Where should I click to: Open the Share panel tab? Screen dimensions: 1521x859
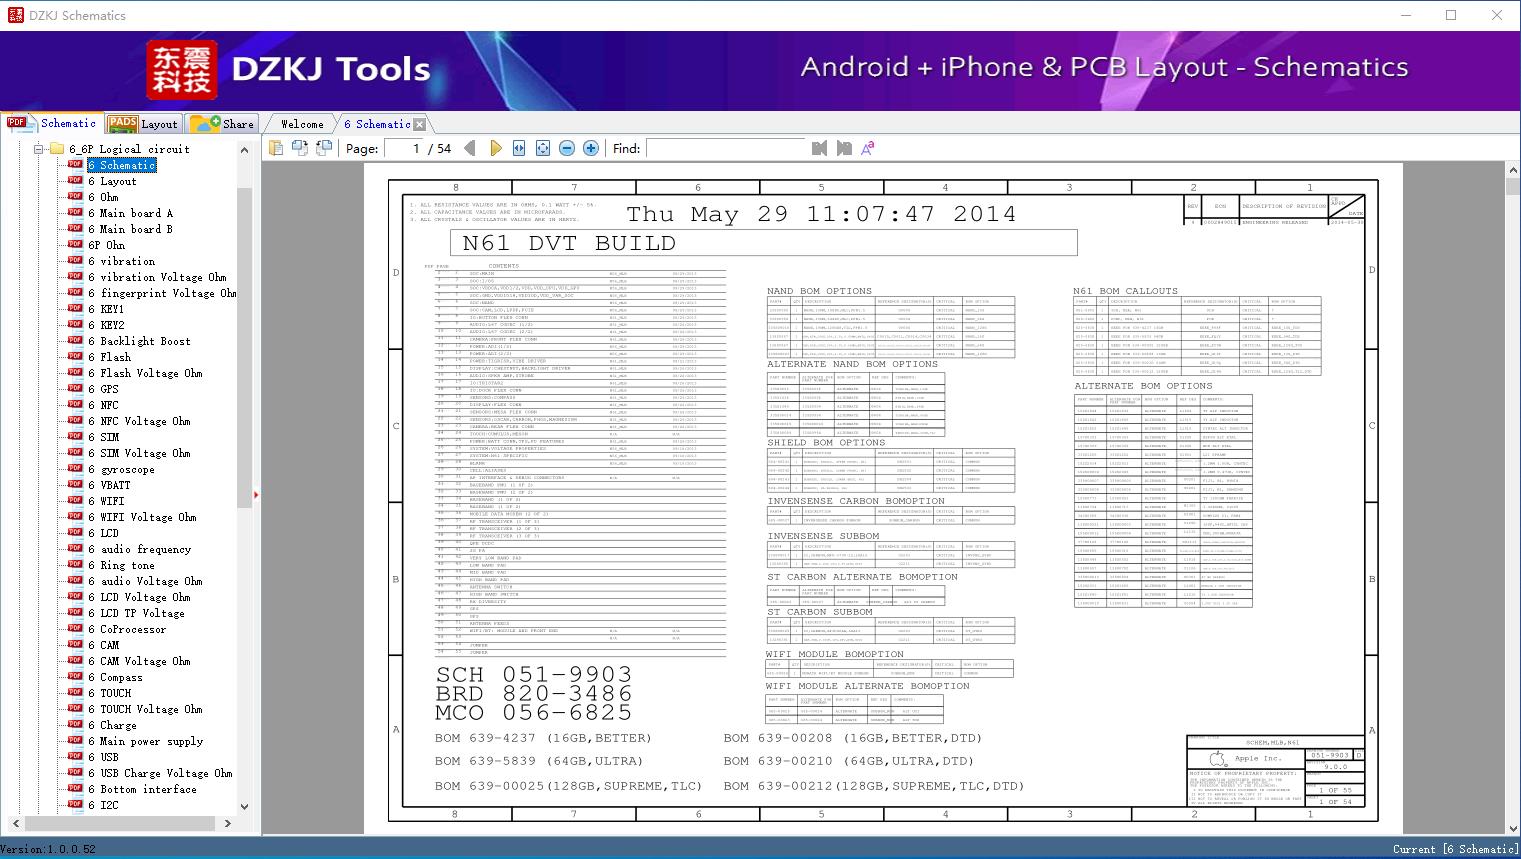pyautogui.click(x=222, y=123)
